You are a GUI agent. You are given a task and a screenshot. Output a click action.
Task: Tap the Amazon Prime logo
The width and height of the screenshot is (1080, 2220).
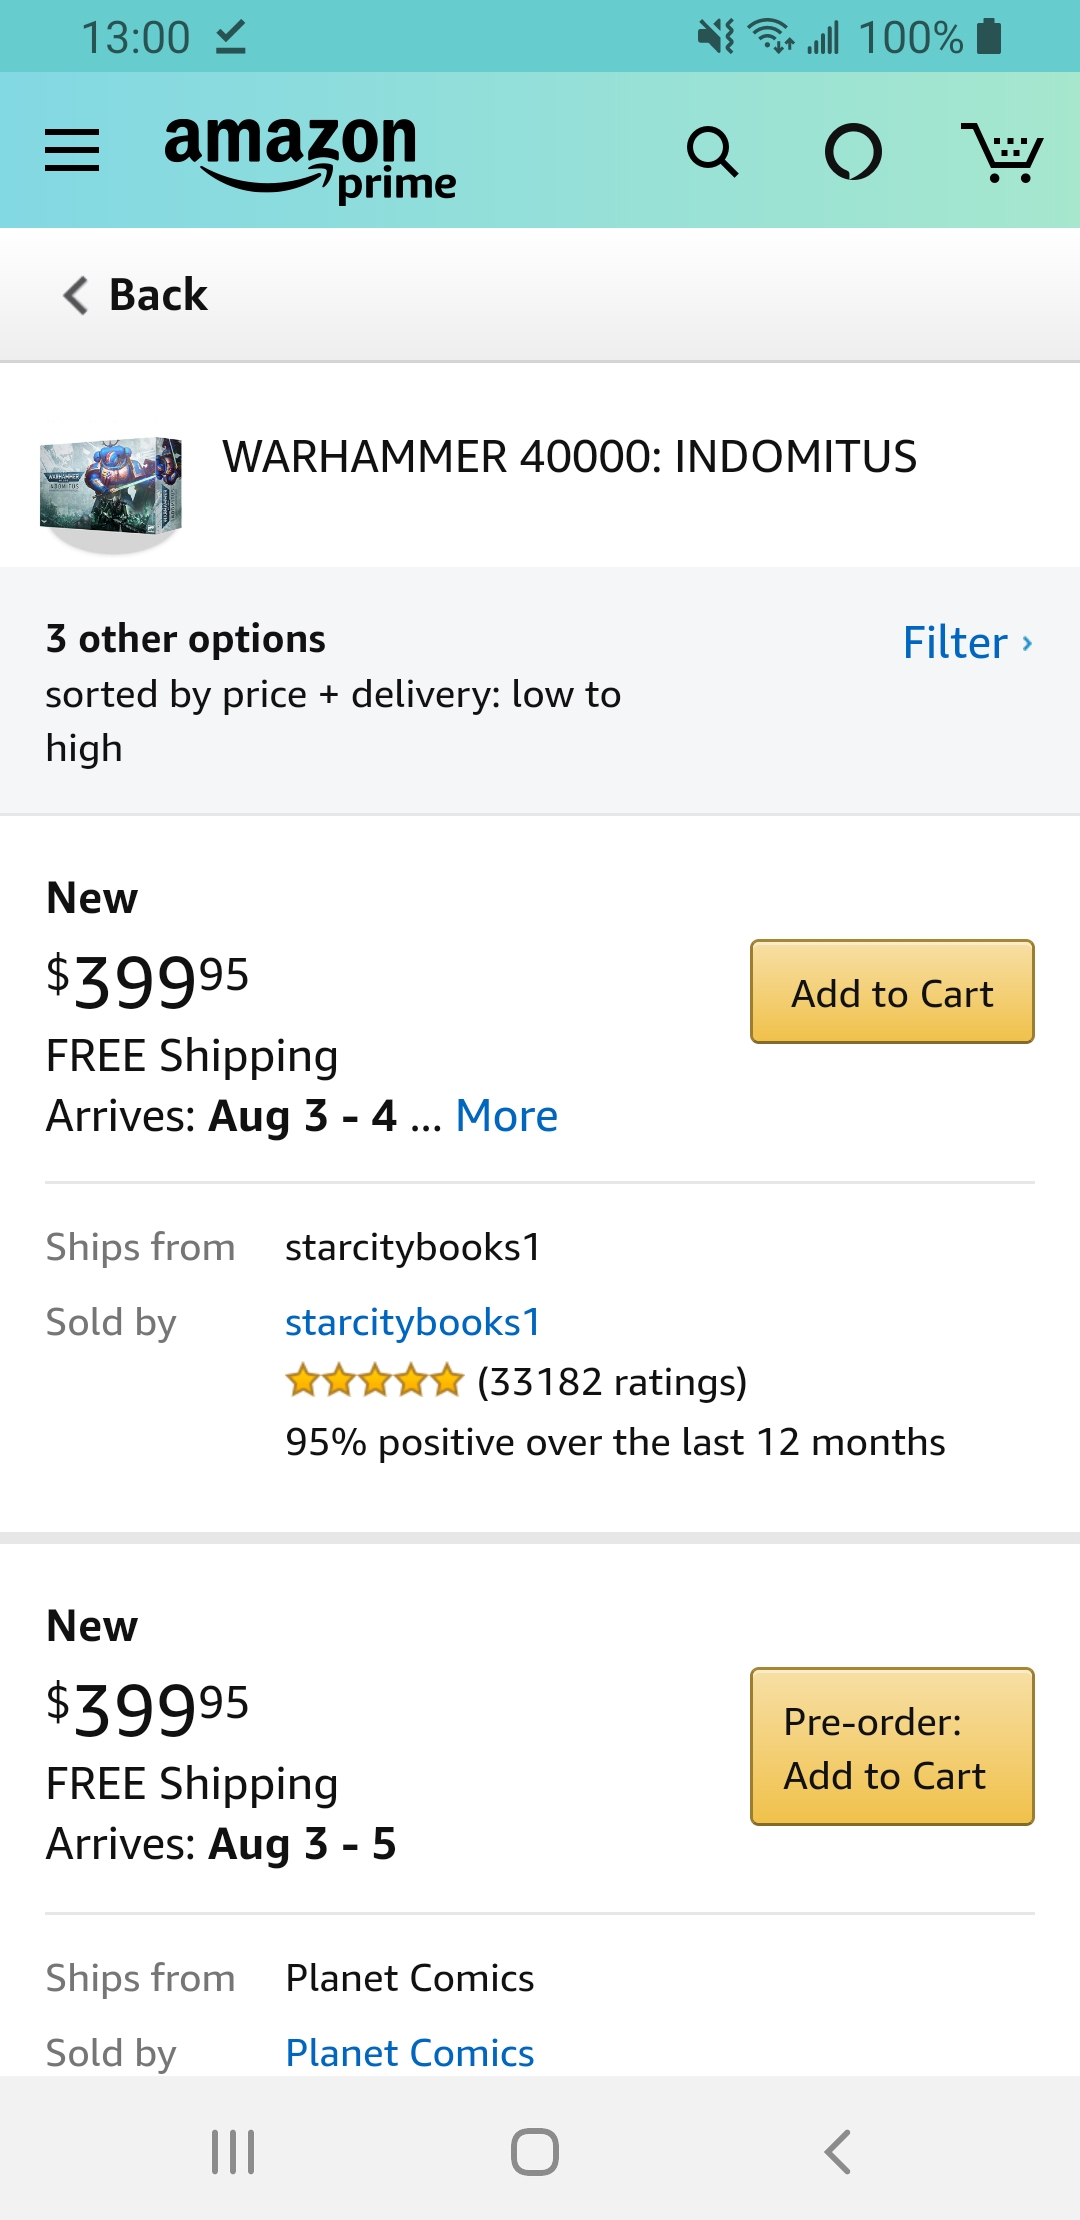click(x=310, y=157)
